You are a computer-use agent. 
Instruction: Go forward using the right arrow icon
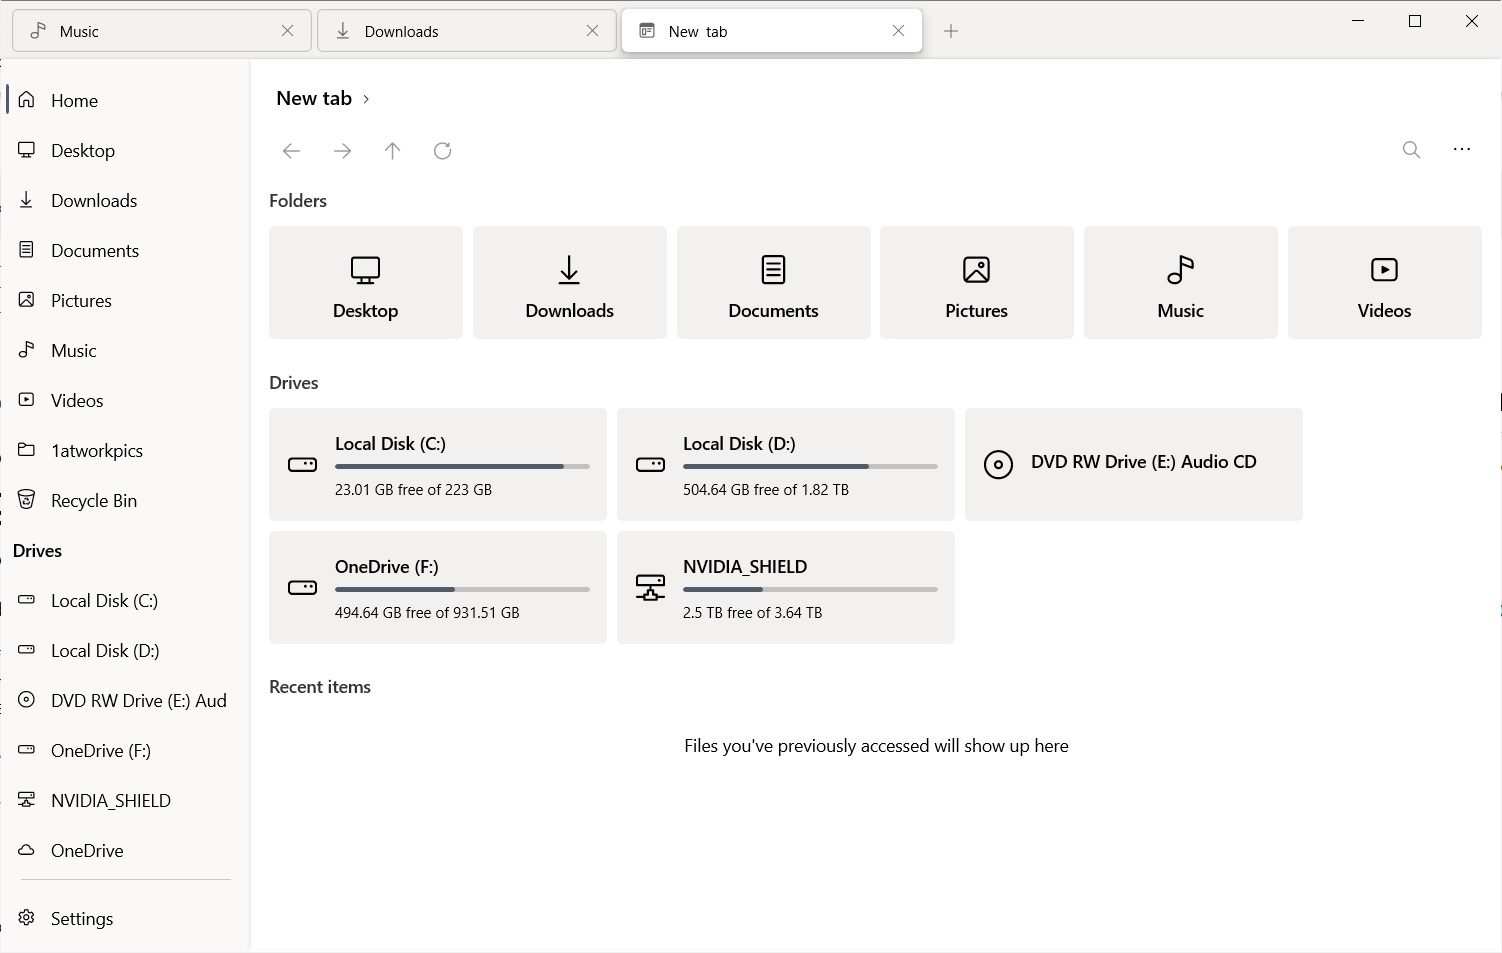coord(342,151)
